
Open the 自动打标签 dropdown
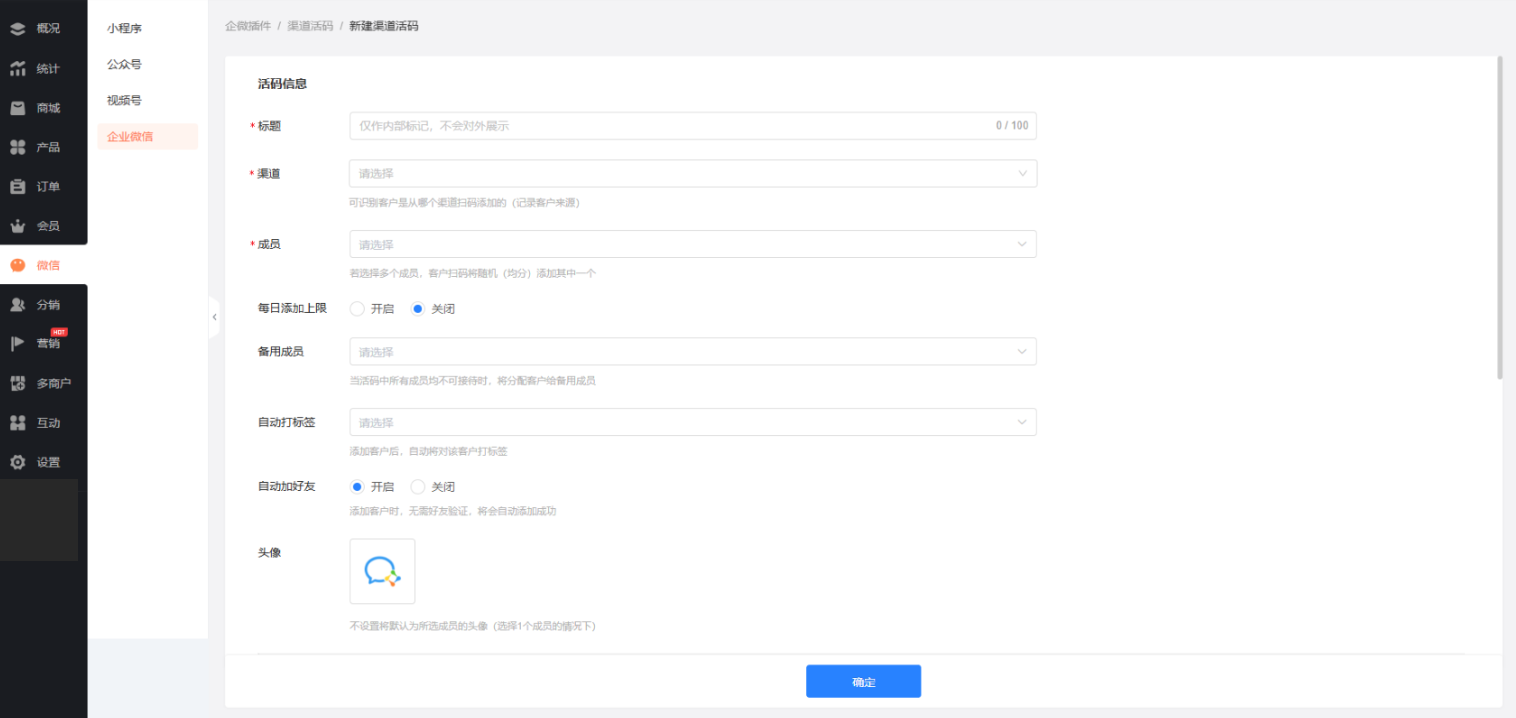[x=692, y=423]
